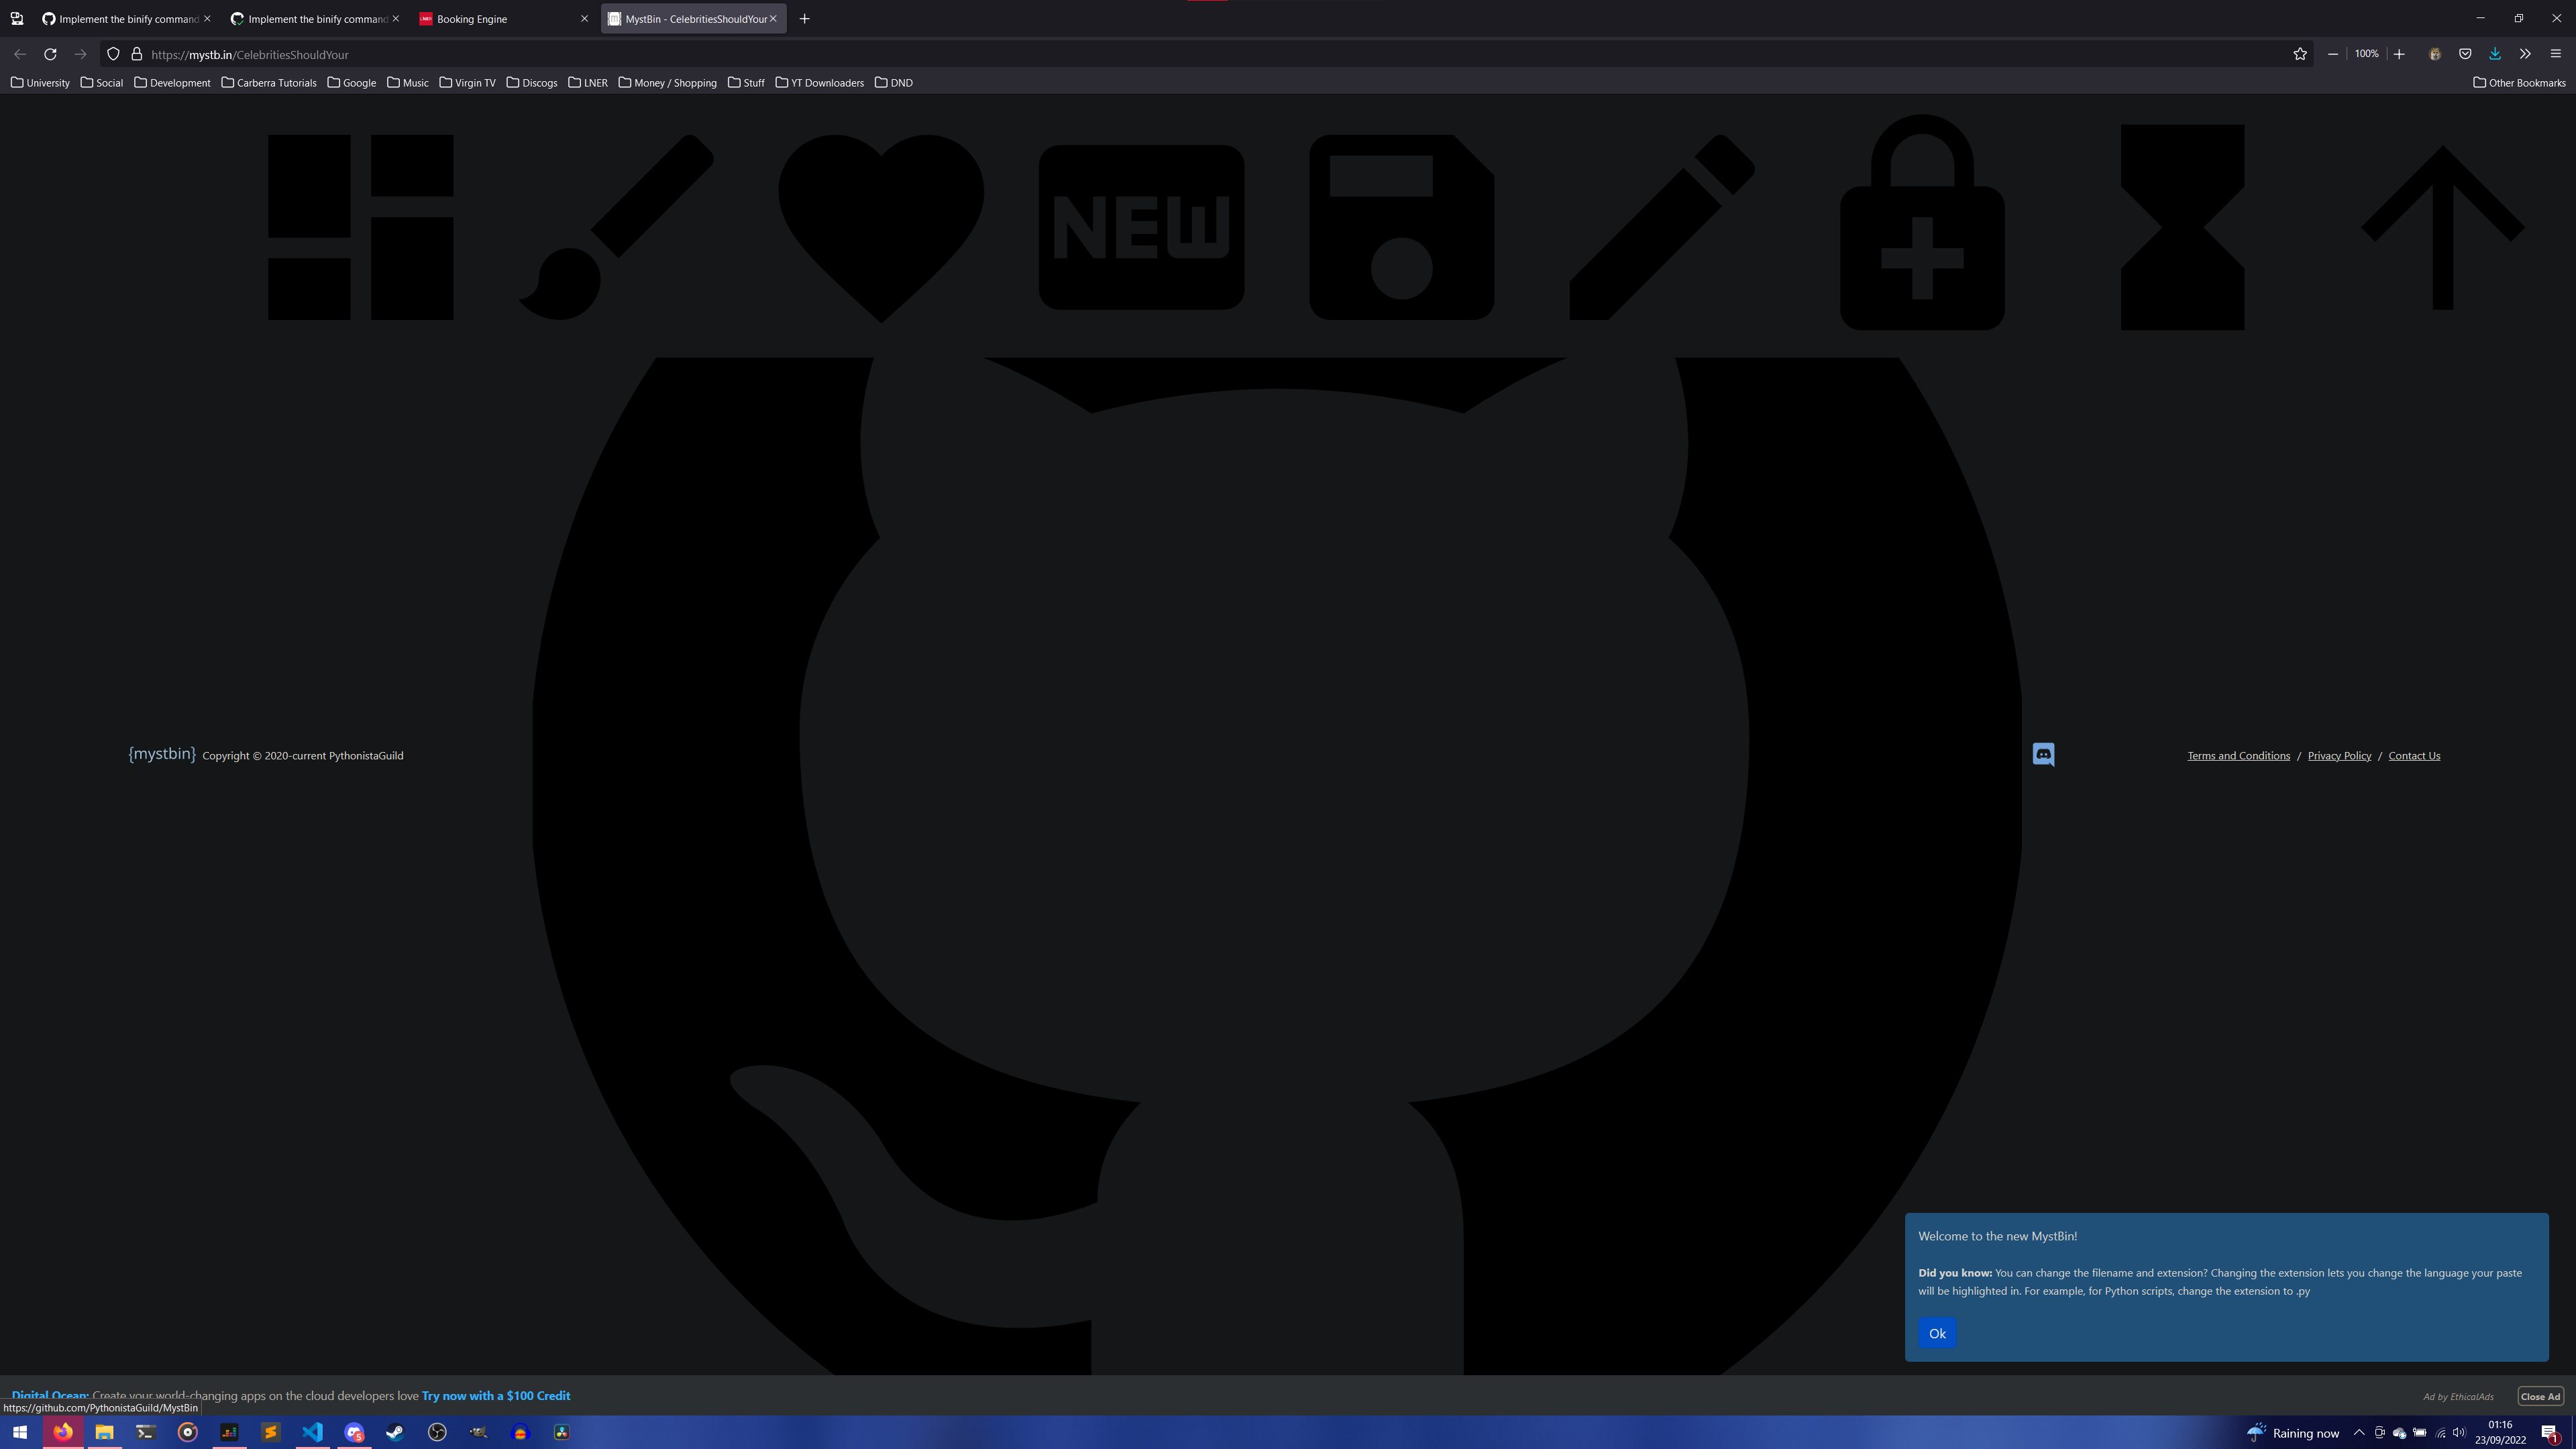Click the pencil edit icon
This screenshot has width=2576, height=1449.
tap(1661, 227)
